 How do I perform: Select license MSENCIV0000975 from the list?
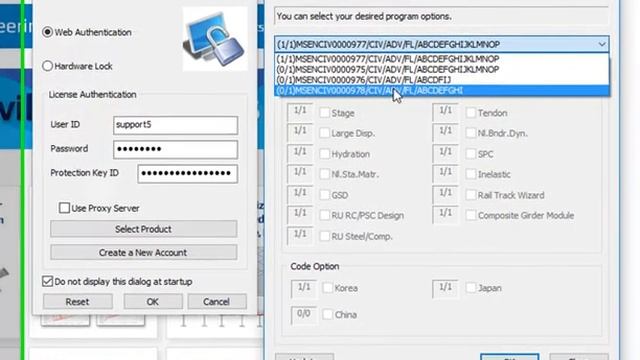pos(442,69)
